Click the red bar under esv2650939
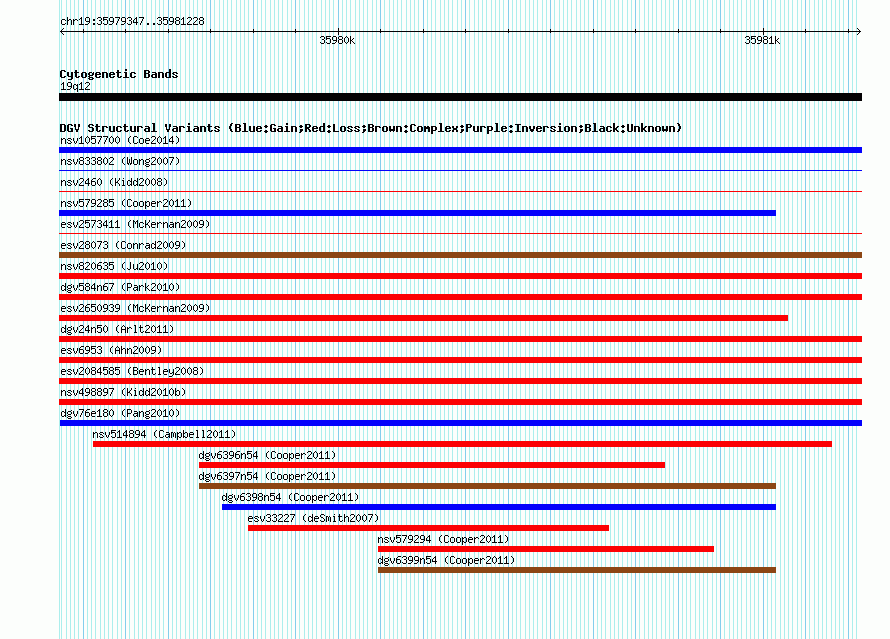 pos(423,318)
